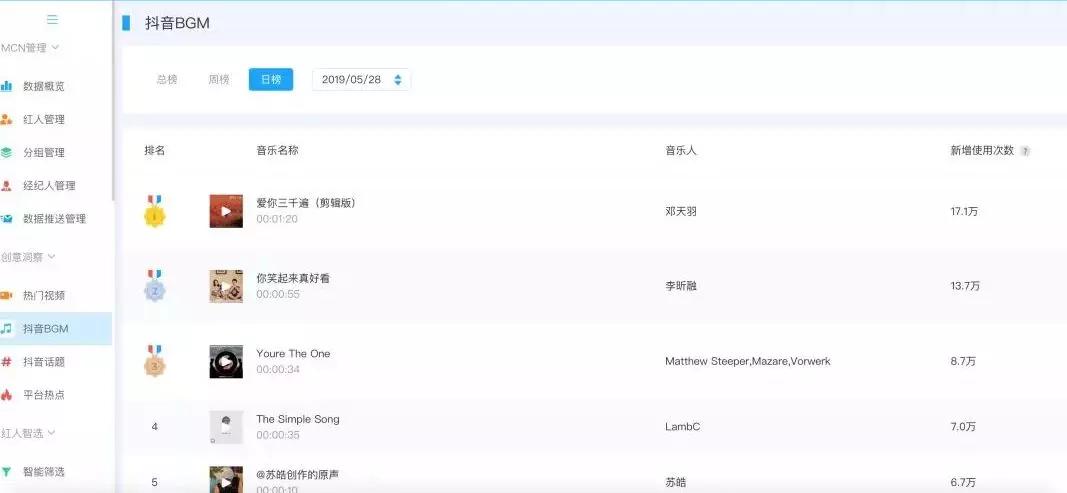
Task: Click the 数据推送管理 envelope icon
Action: pos(6,219)
